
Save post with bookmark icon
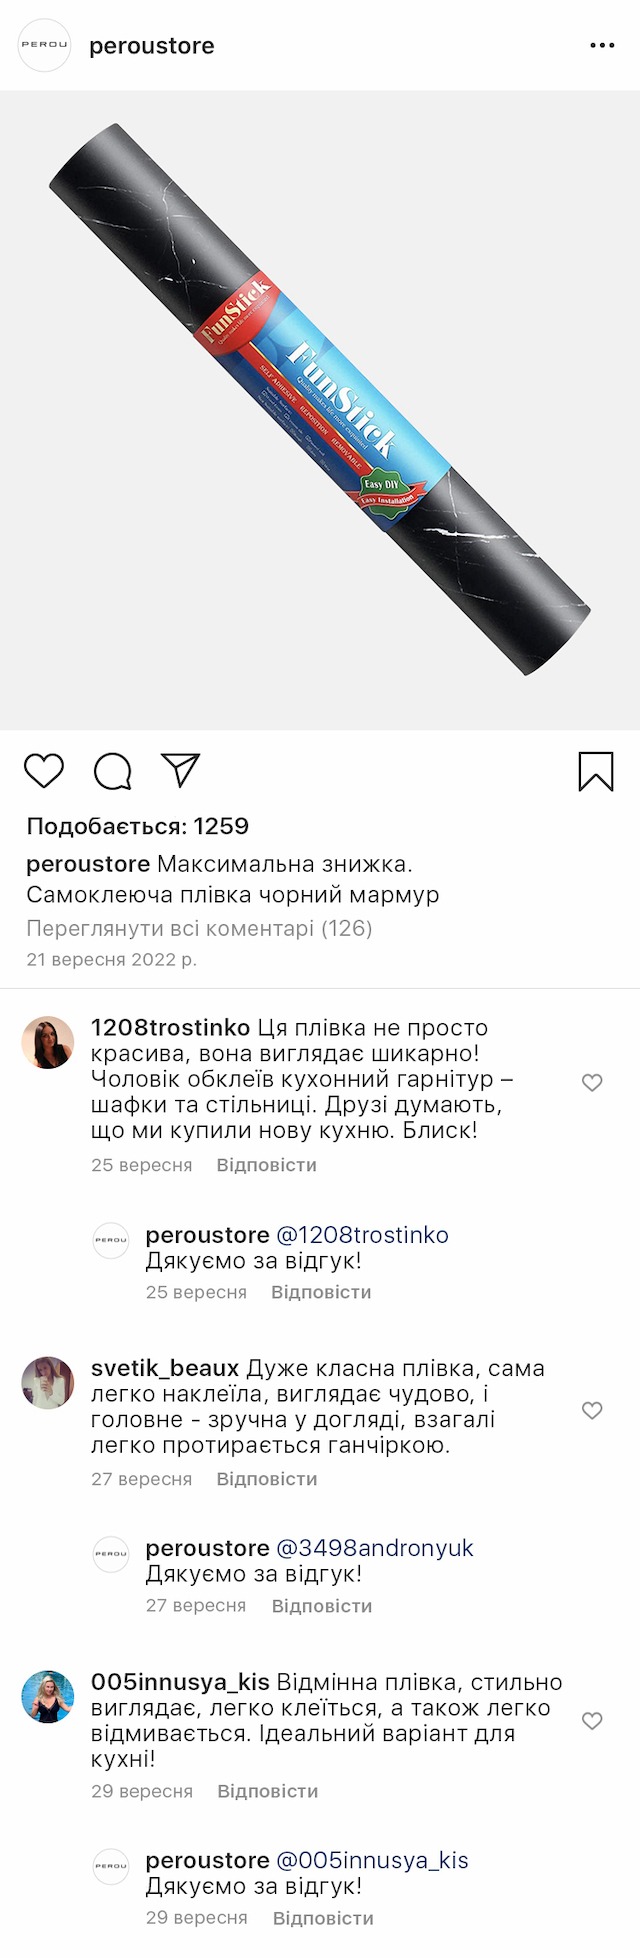[x=596, y=771]
